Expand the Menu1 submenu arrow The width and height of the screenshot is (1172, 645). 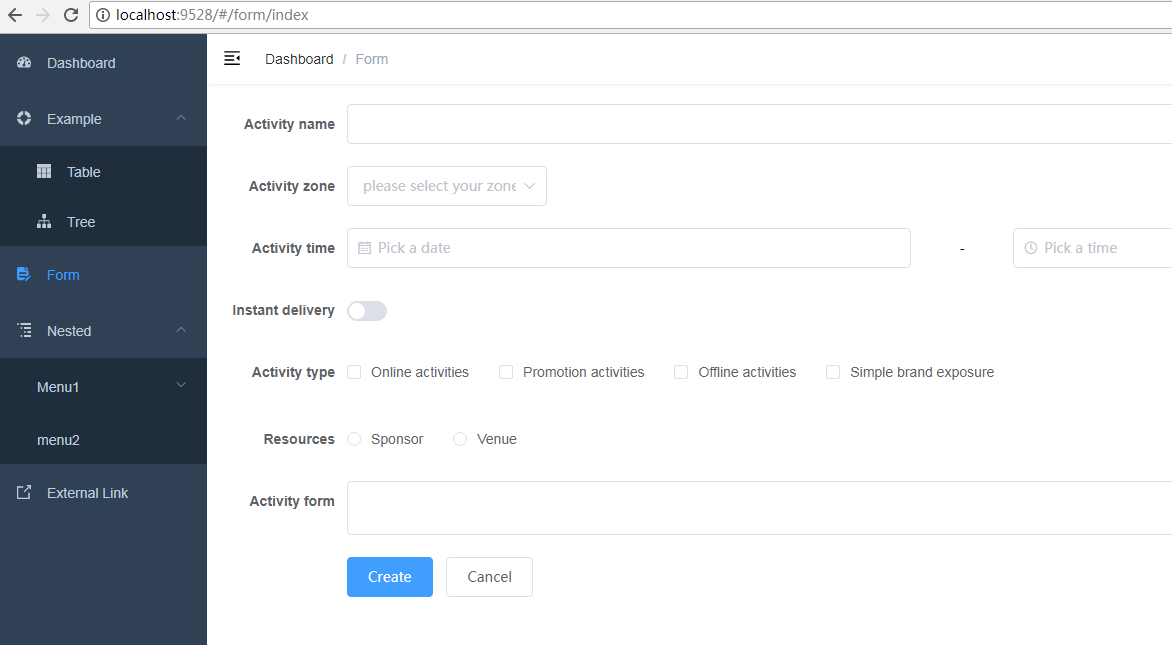181,386
